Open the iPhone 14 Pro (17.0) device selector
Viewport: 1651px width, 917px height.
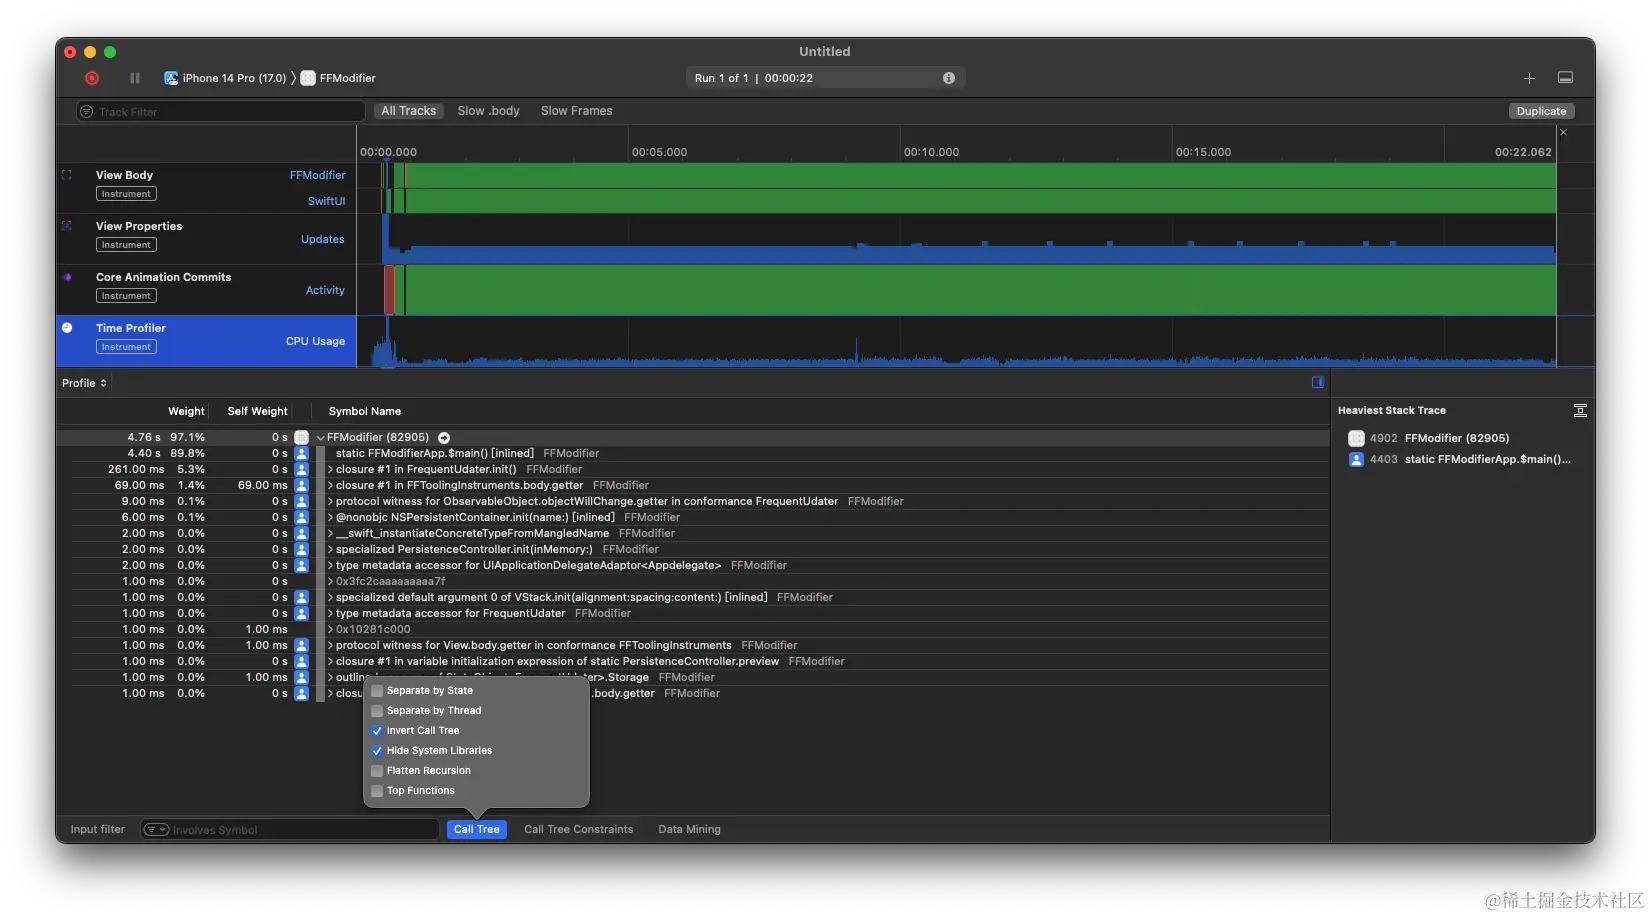[x=225, y=78]
